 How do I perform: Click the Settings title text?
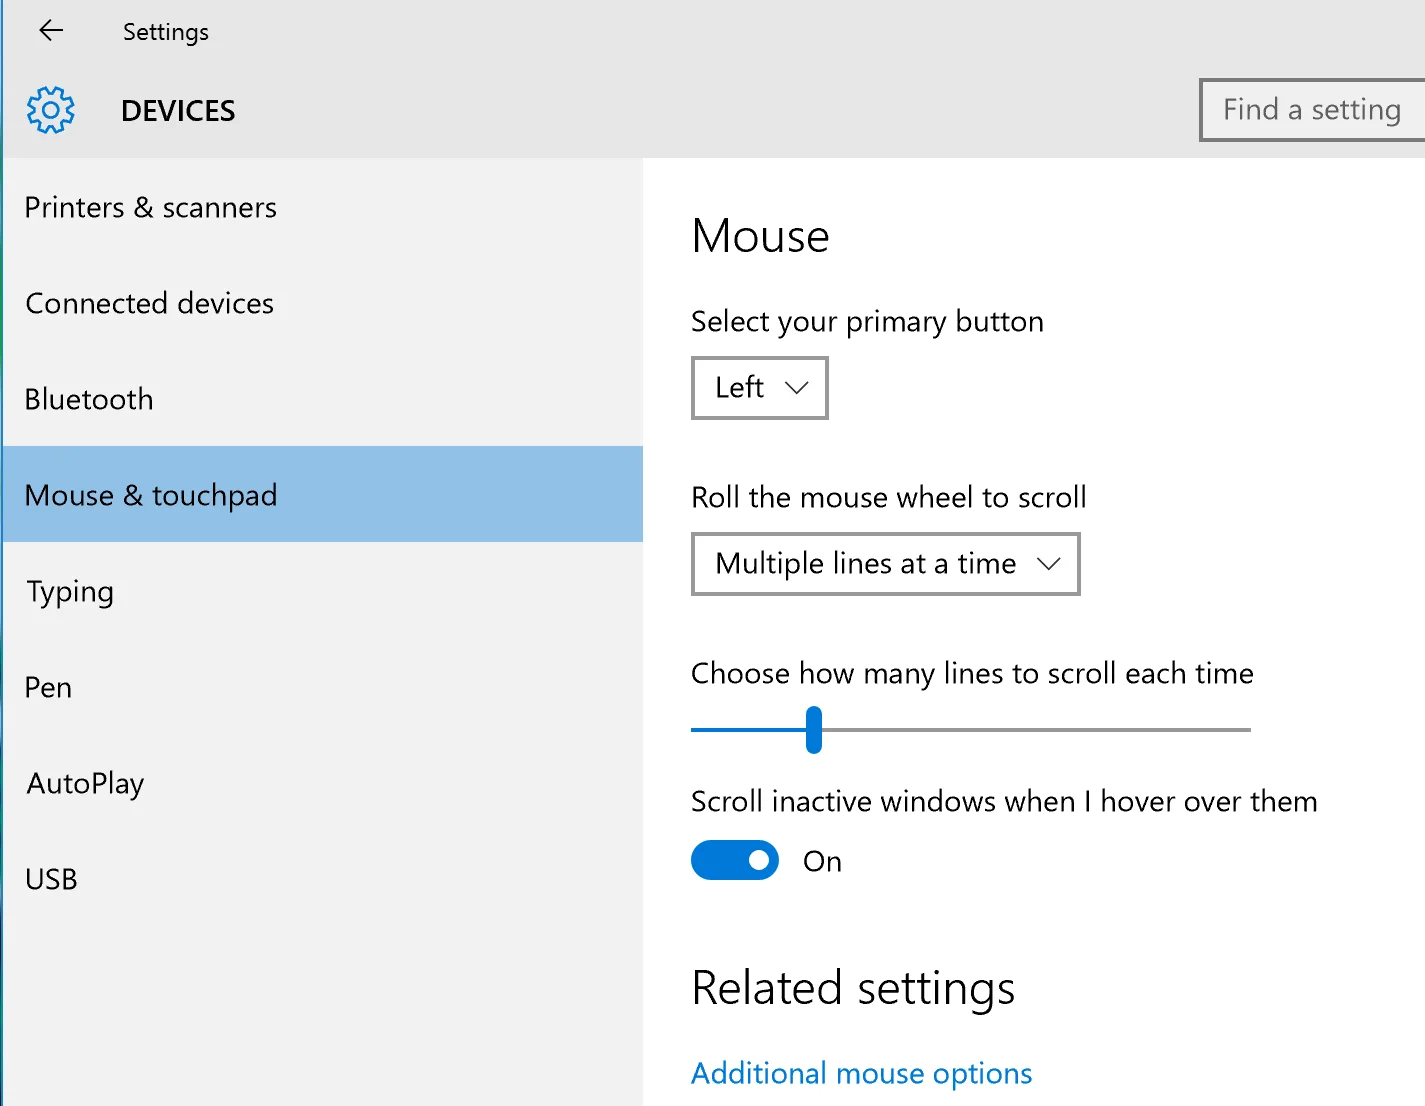(166, 32)
